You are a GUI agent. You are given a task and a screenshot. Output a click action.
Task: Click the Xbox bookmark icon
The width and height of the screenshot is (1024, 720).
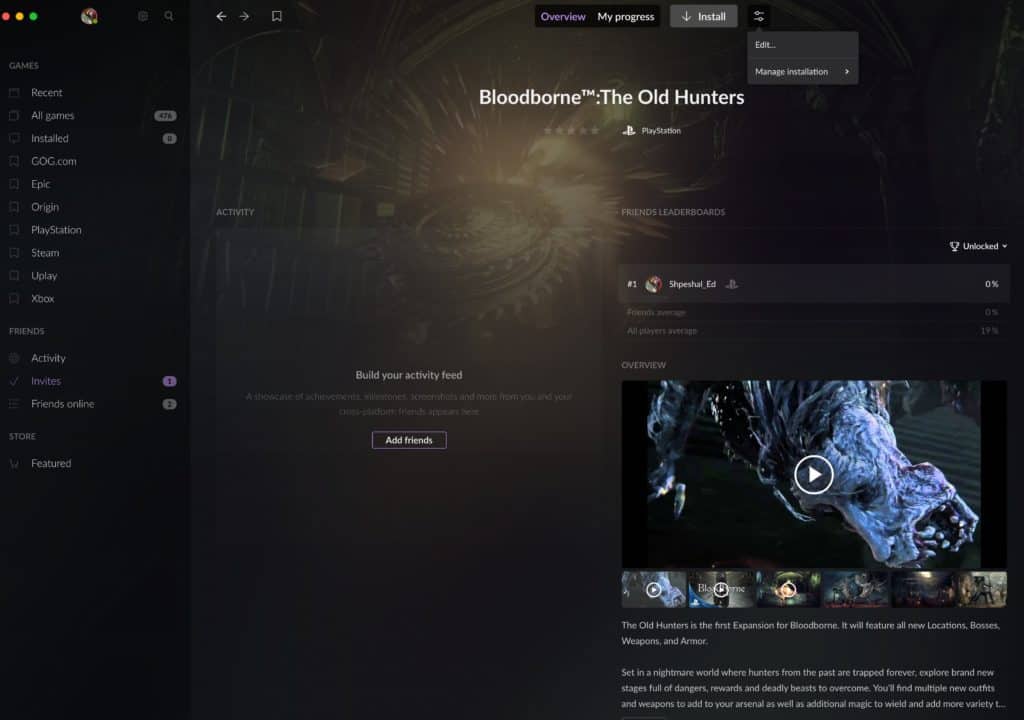14,299
